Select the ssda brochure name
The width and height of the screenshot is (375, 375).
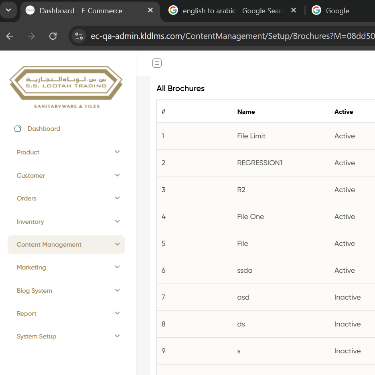click(x=245, y=270)
